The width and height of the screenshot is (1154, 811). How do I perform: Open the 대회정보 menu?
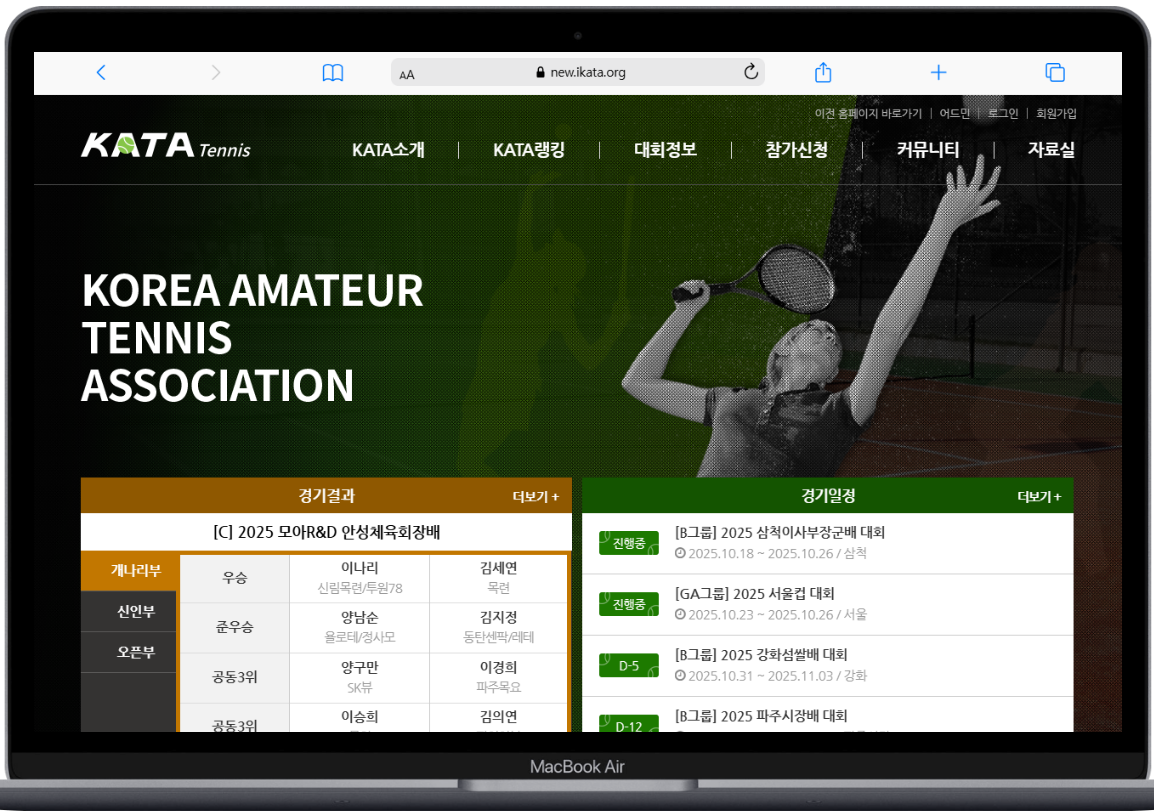pyautogui.click(x=665, y=150)
